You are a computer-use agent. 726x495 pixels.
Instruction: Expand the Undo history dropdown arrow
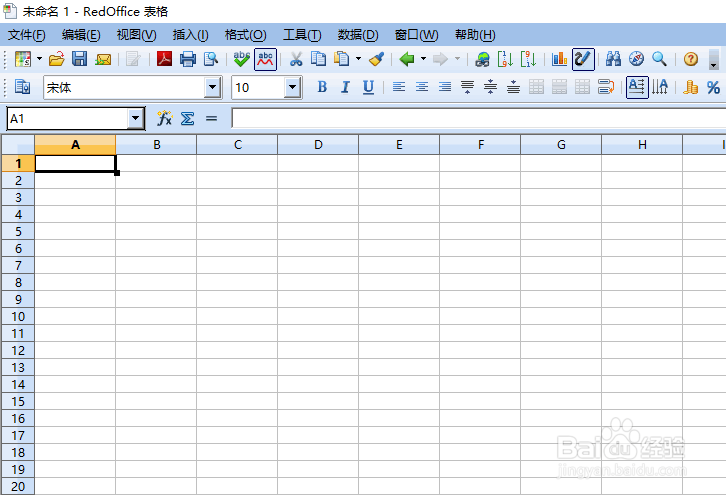coord(423,59)
